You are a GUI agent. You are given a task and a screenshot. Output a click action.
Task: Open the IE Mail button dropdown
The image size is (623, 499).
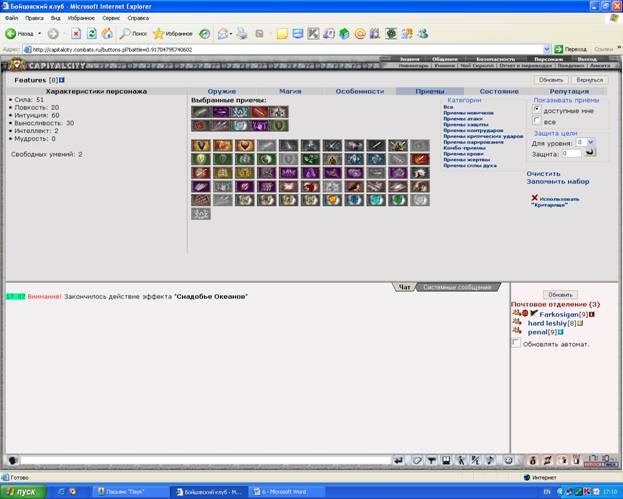pos(231,34)
